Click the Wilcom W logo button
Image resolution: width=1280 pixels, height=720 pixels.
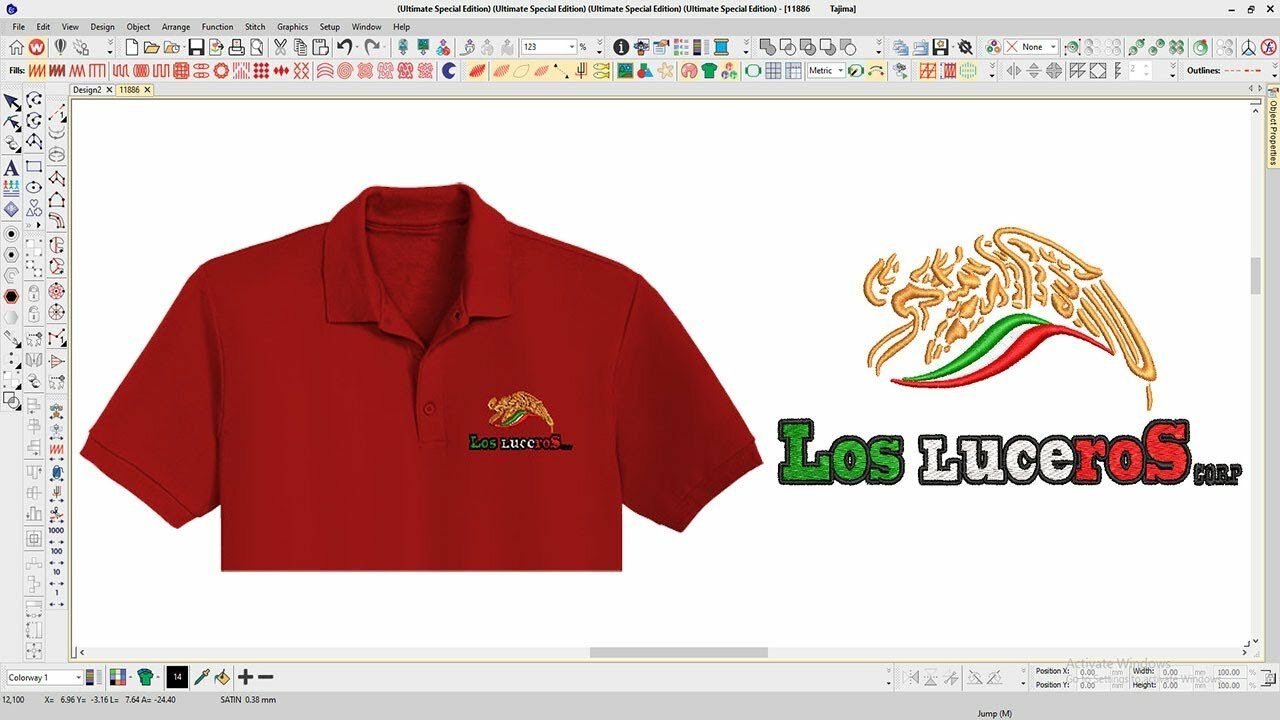pos(36,47)
